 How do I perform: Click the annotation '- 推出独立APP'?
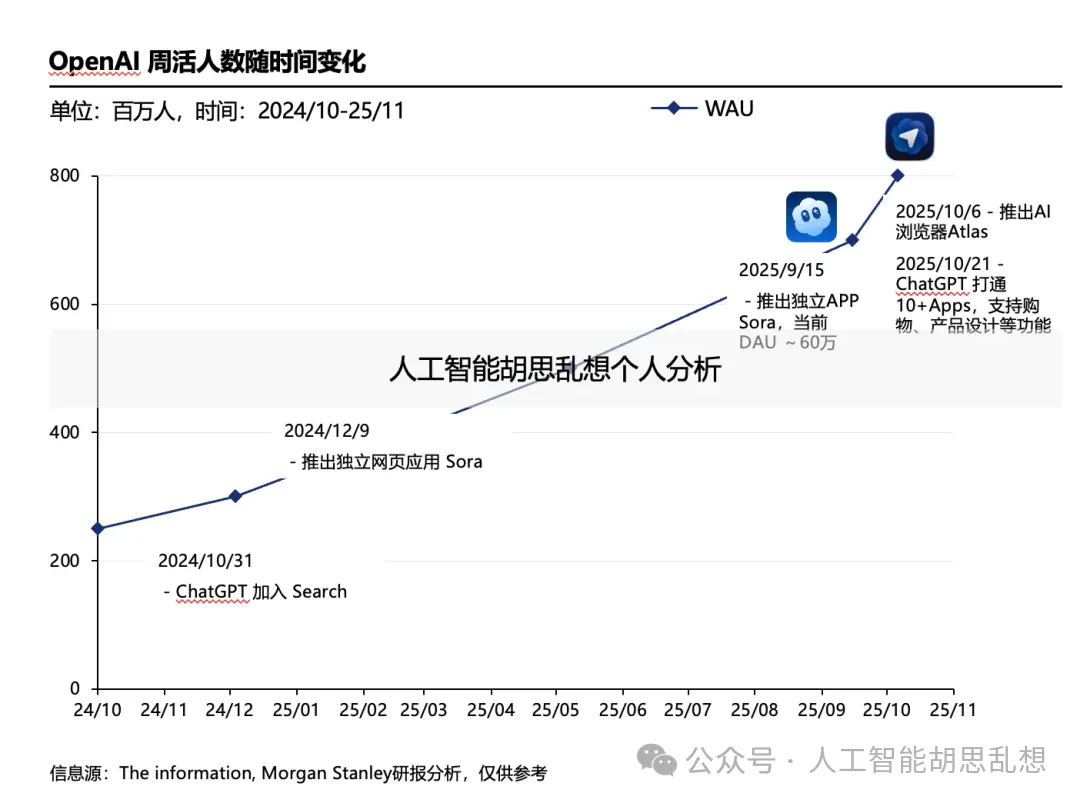802,301
